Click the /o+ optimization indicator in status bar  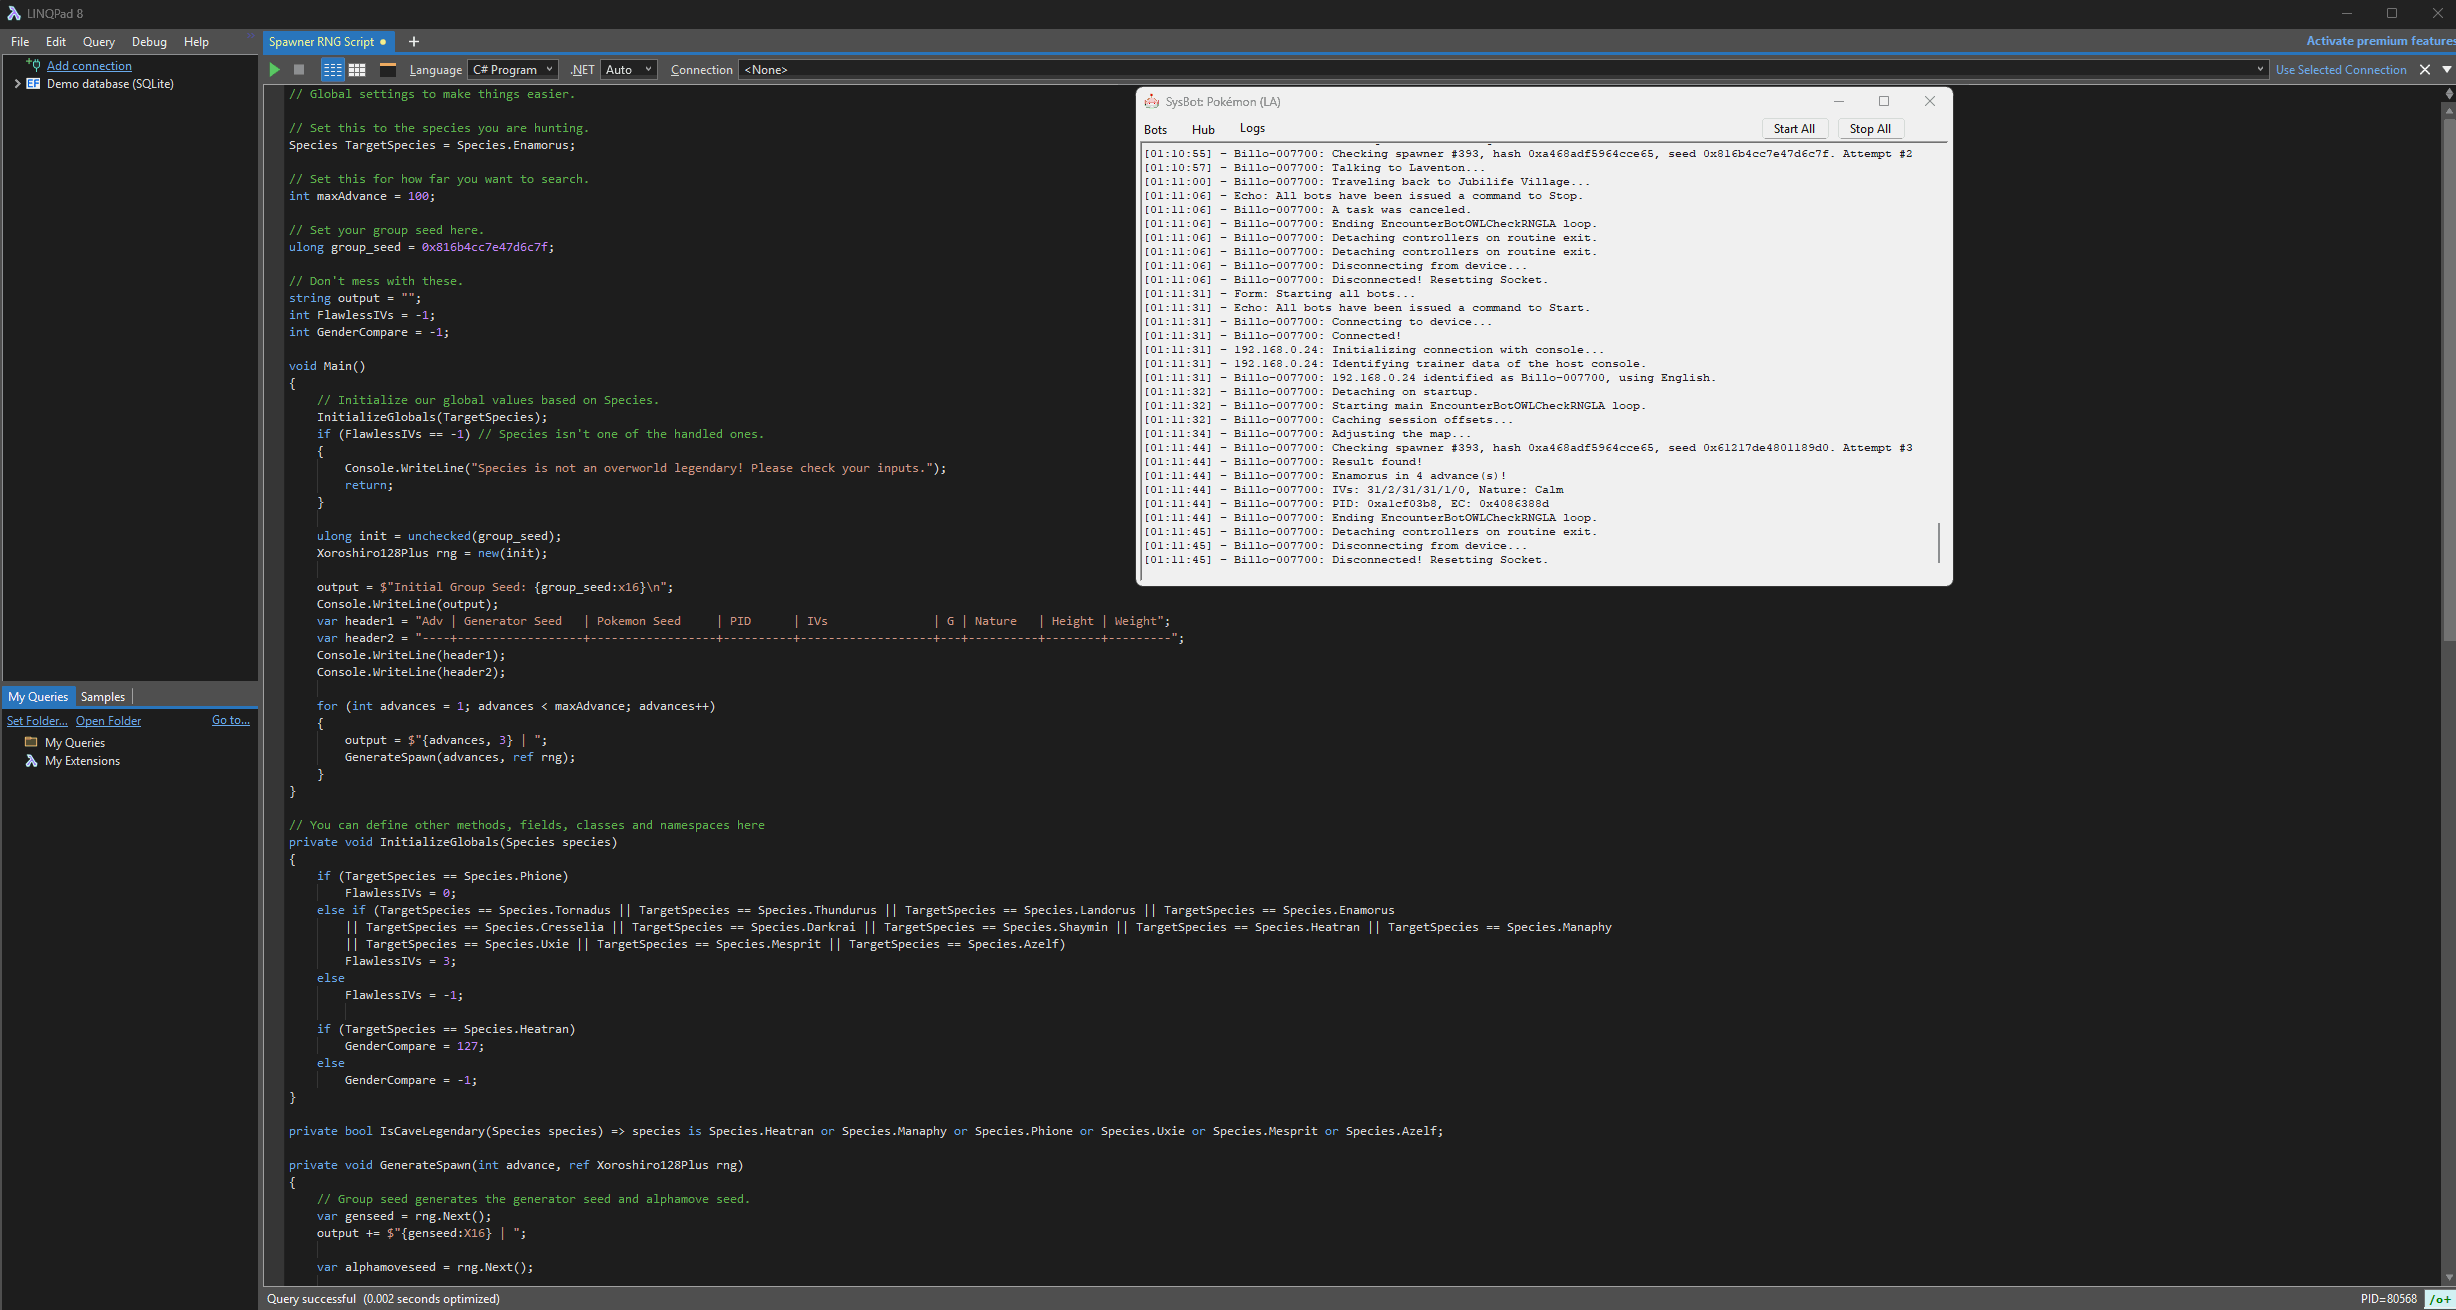tap(2438, 1299)
